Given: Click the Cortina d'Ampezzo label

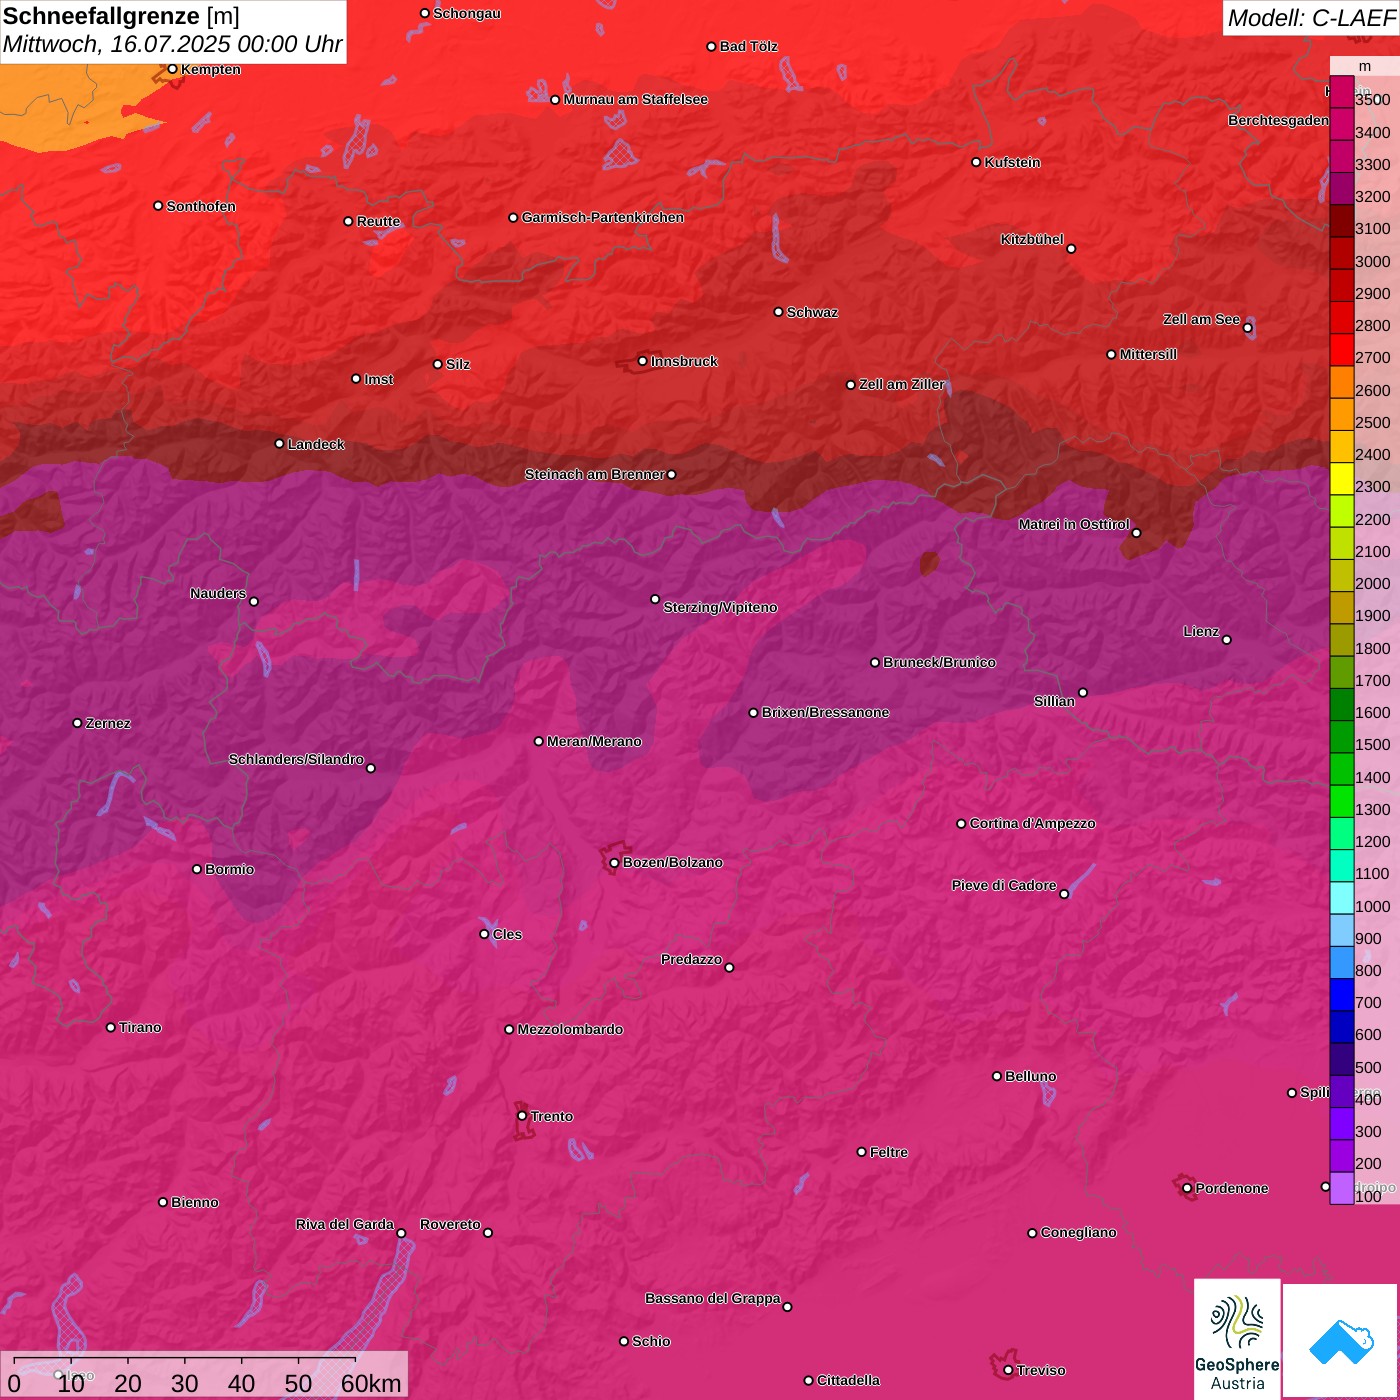Looking at the screenshot, I should coord(1032,823).
